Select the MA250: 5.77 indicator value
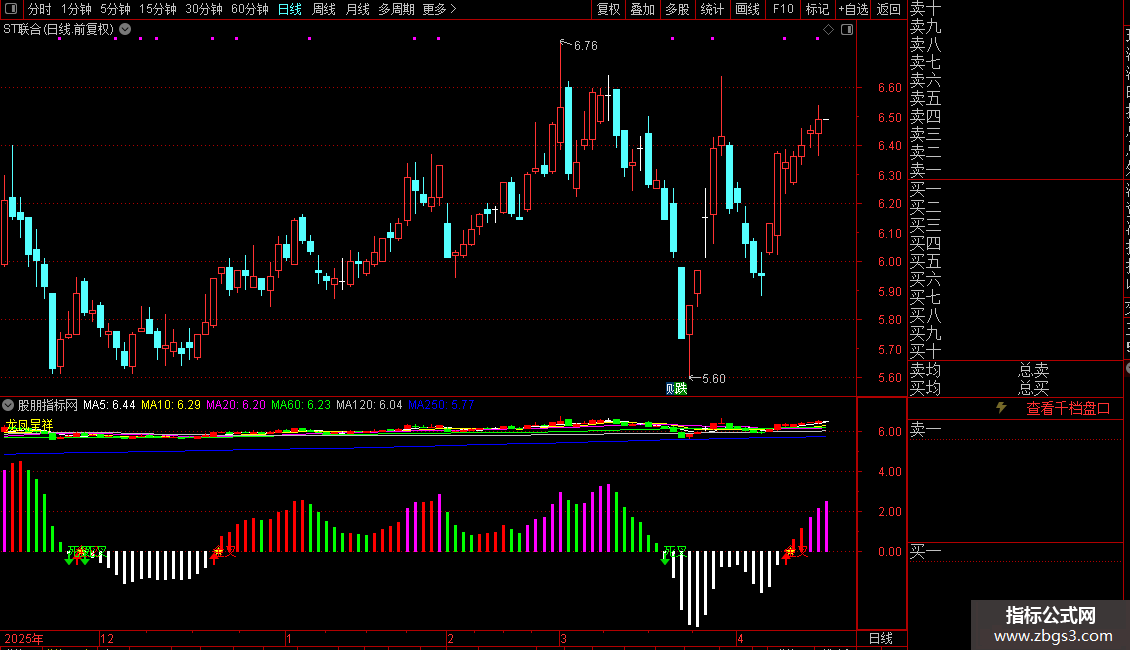This screenshot has width=1130, height=650. 441,405
